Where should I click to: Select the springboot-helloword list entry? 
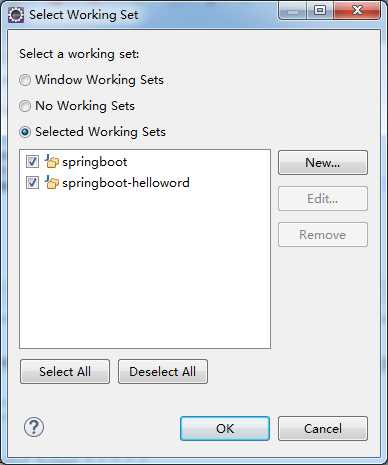[126, 183]
